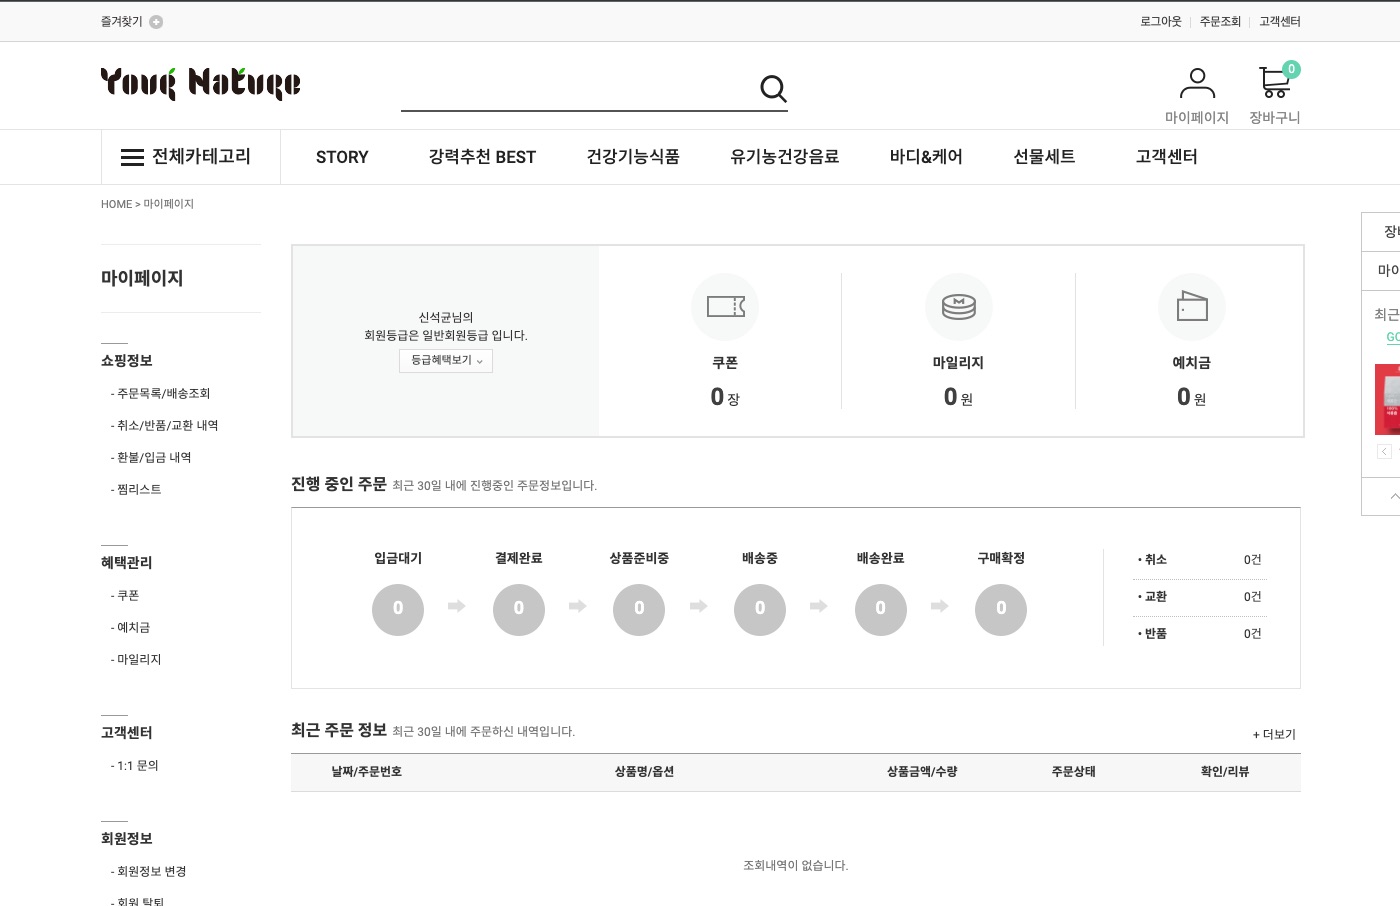1400x906 pixels.
Task: Click the previous arrow in recent products
Action: [x=1384, y=452]
